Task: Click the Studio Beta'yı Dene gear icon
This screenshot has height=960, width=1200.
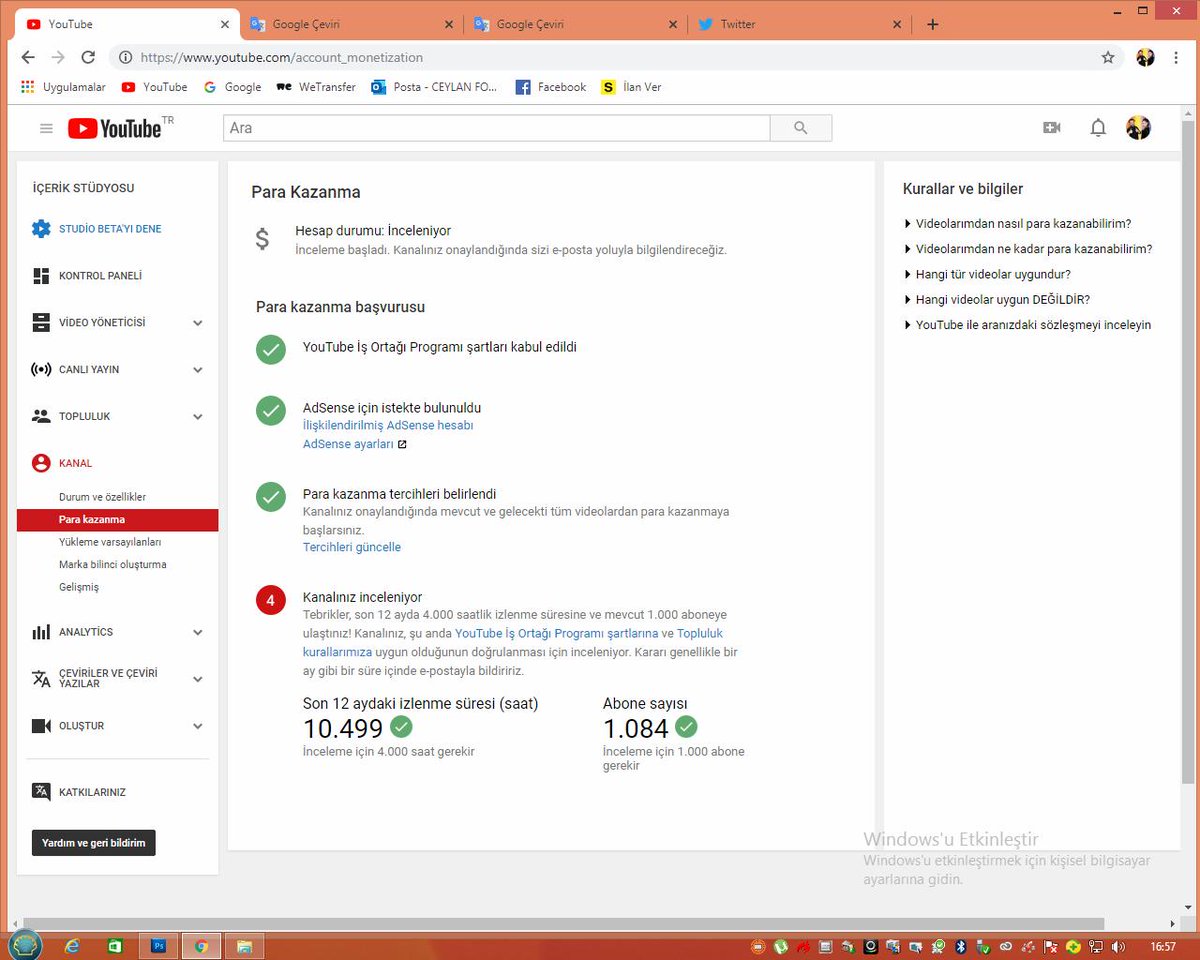Action: (41, 229)
